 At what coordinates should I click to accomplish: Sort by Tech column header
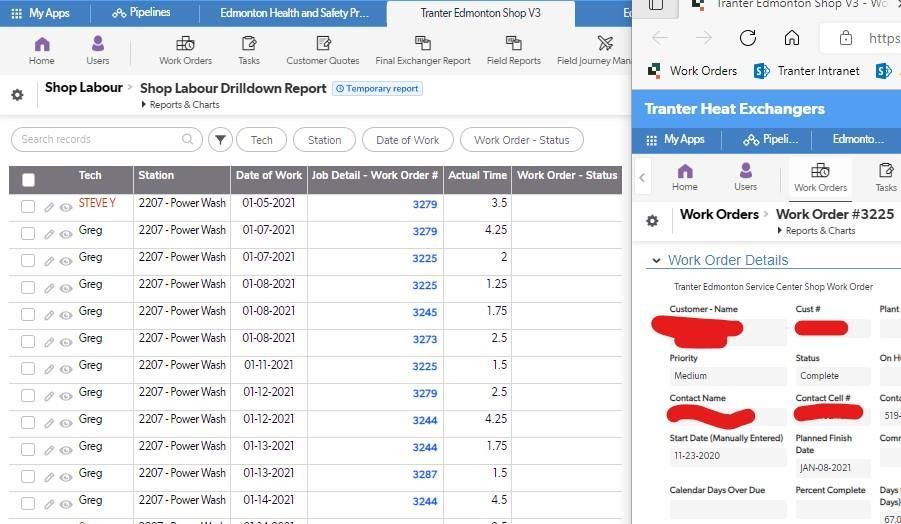tap(90, 175)
